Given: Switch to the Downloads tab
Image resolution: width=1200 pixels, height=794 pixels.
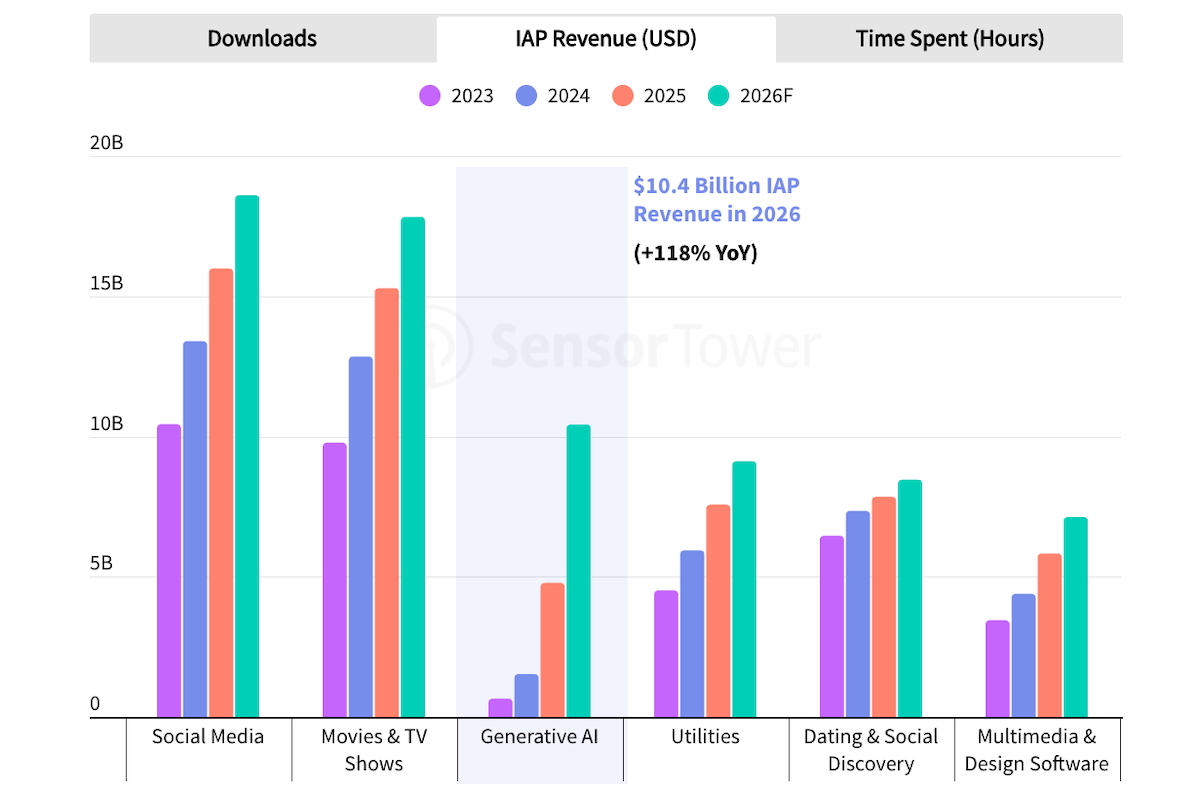Looking at the screenshot, I should pyautogui.click(x=262, y=39).
